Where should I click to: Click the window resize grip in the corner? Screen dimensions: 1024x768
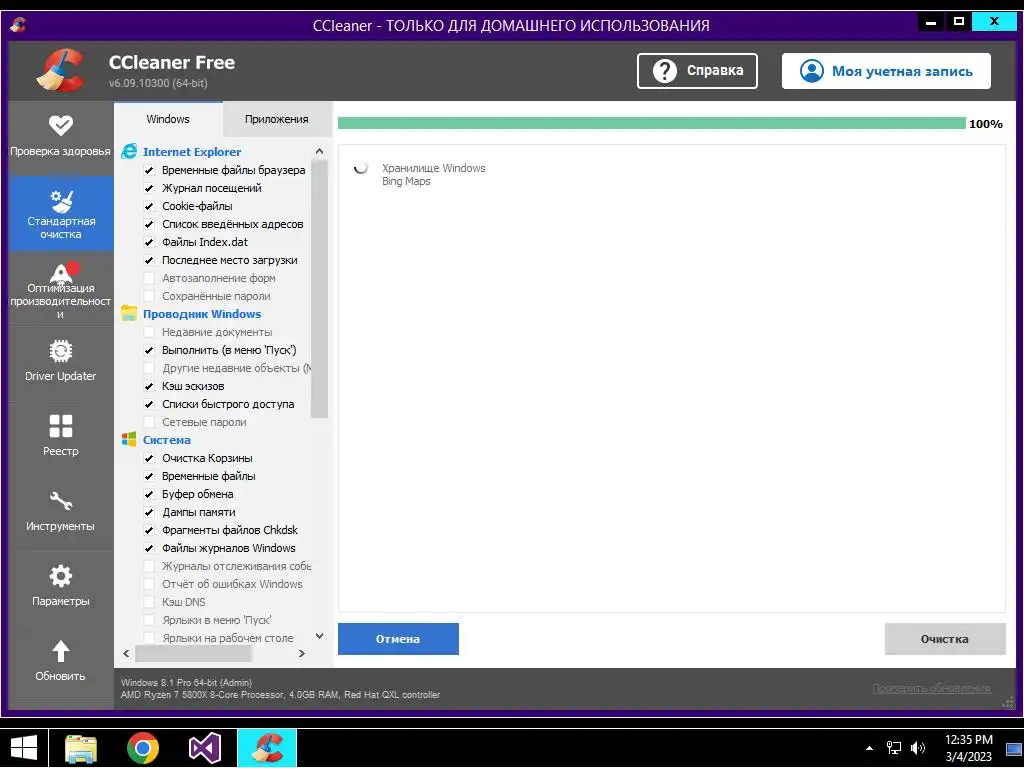click(x=1008, y=702)
